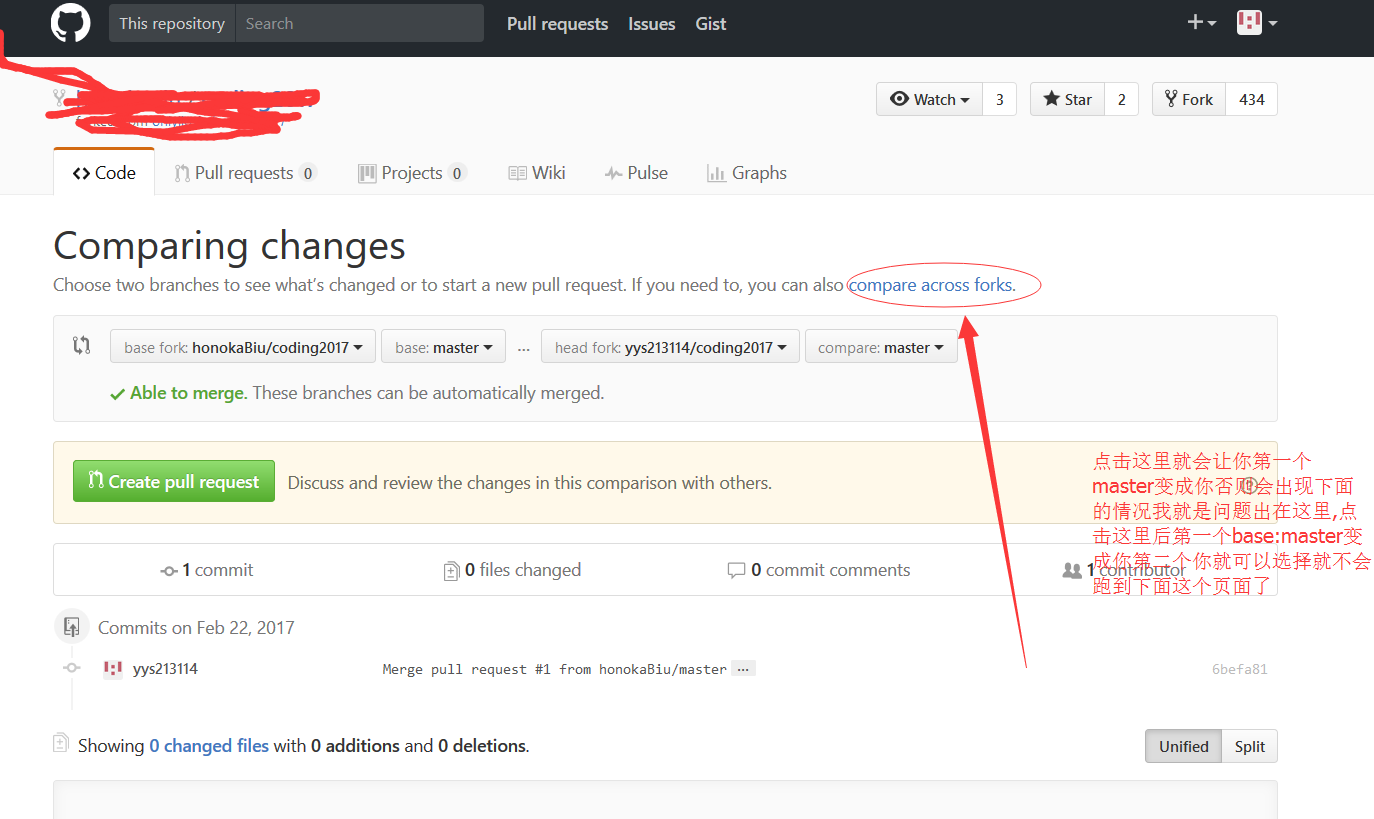Switch to the Graphs tab
The image size is (1374, 819).
747,172
